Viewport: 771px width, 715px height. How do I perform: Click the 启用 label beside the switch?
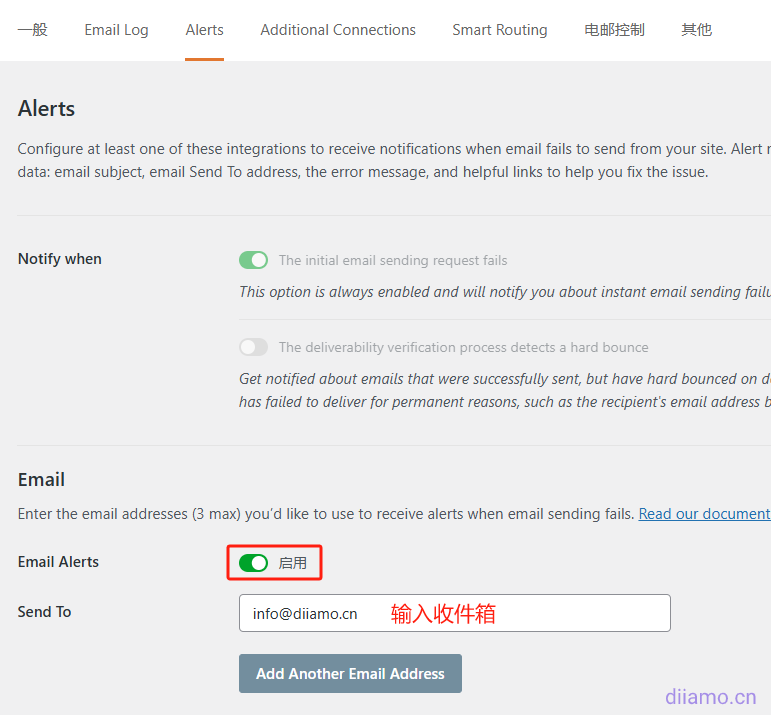pos(293,563)
